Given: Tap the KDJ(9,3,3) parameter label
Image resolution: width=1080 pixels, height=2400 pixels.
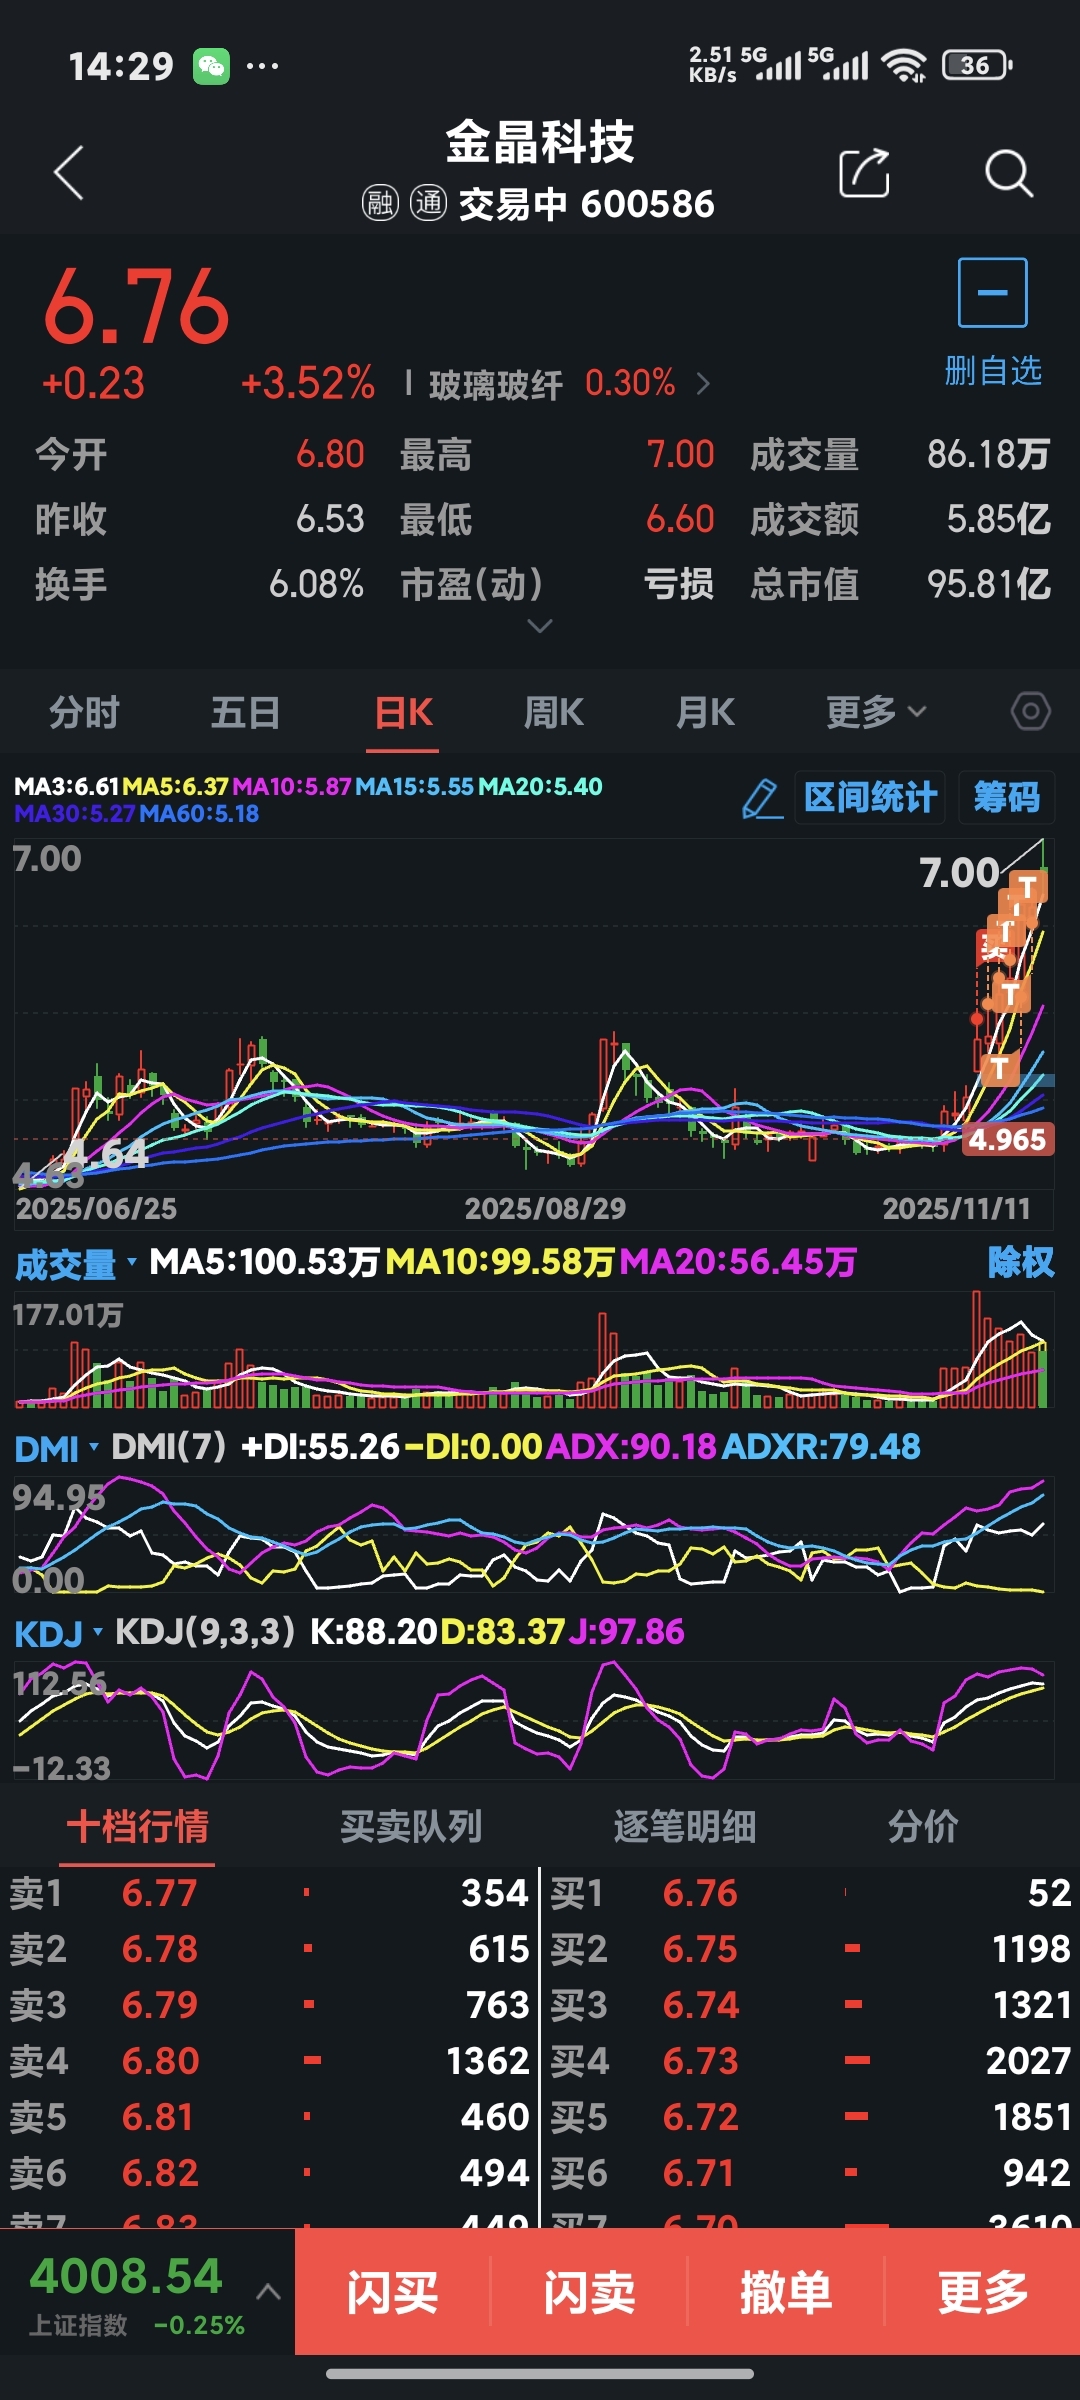Looking at the screenshot, I should coord(205,1632).
